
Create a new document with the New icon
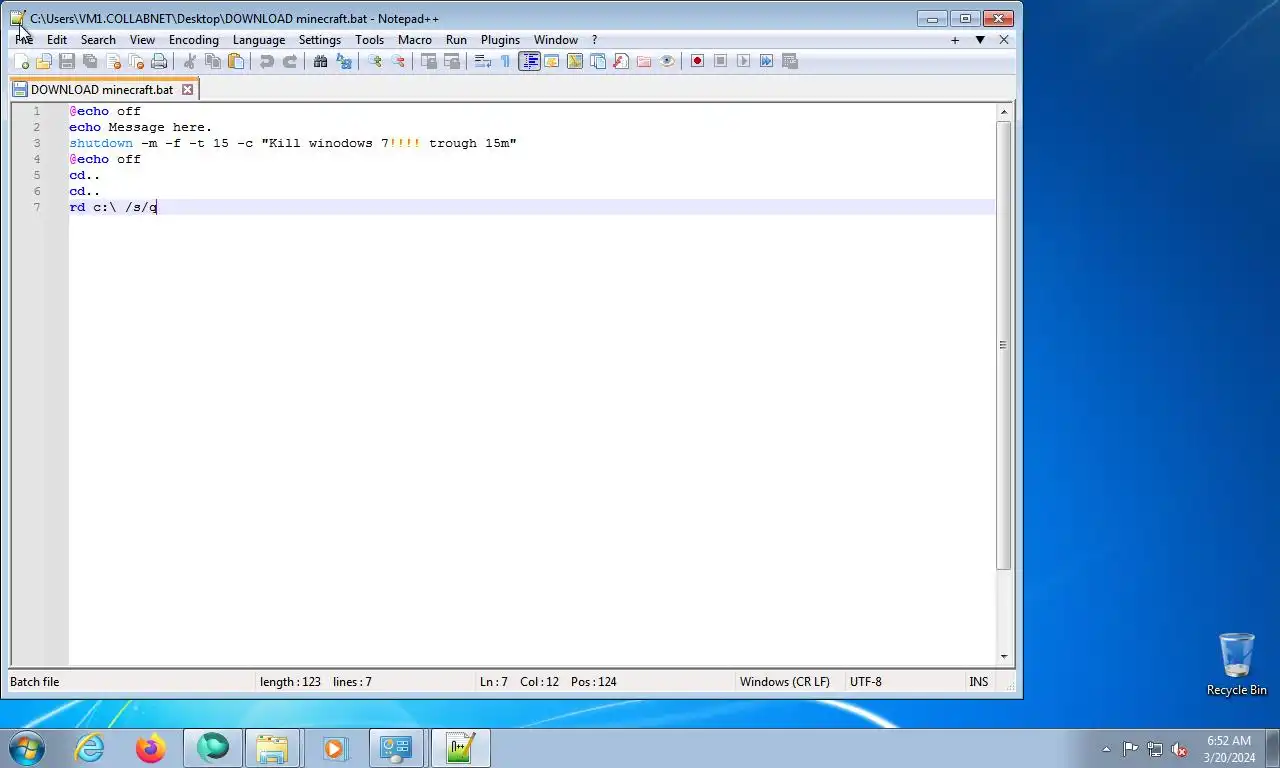(21, 61)
